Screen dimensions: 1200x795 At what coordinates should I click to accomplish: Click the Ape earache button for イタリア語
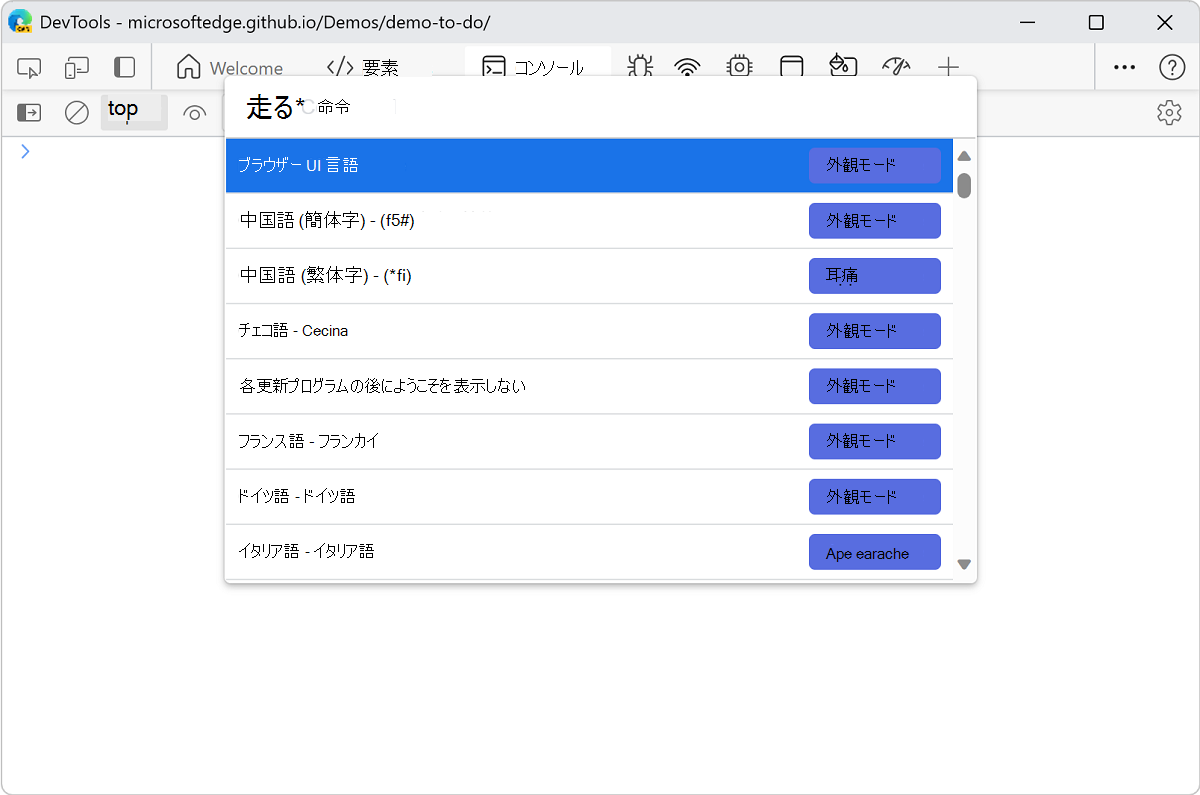pyautogui.click(x=874, y=551)
